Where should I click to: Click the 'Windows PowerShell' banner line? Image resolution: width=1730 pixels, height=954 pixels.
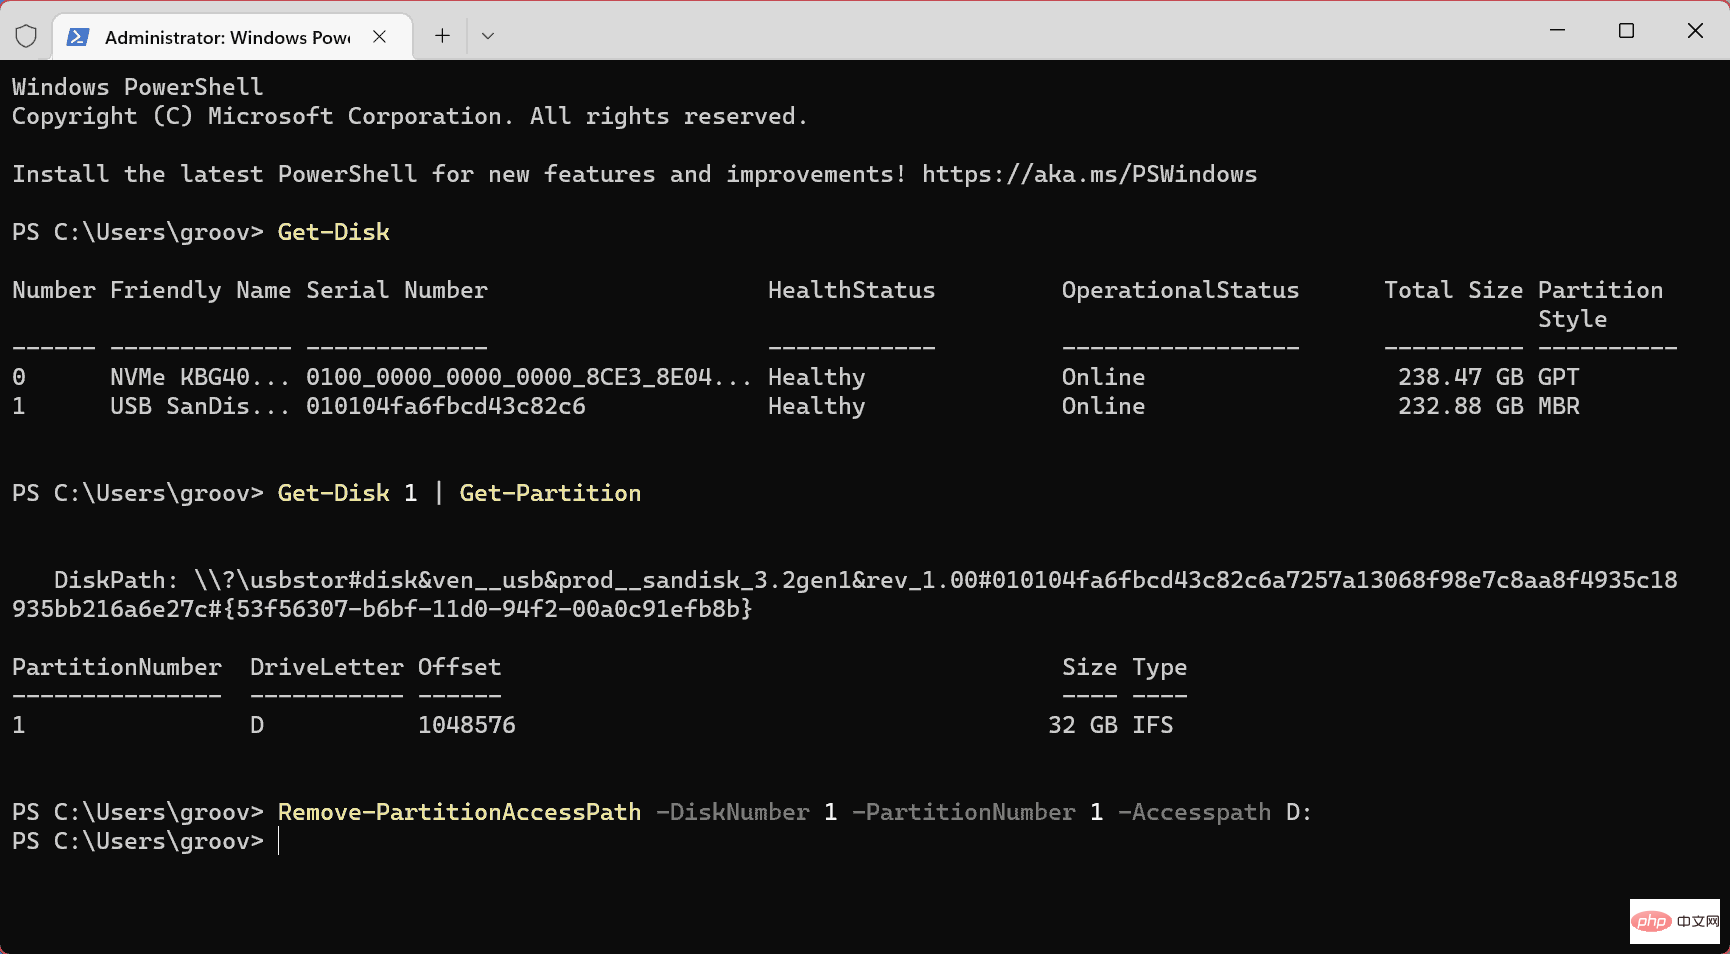[x=137, y=87]
